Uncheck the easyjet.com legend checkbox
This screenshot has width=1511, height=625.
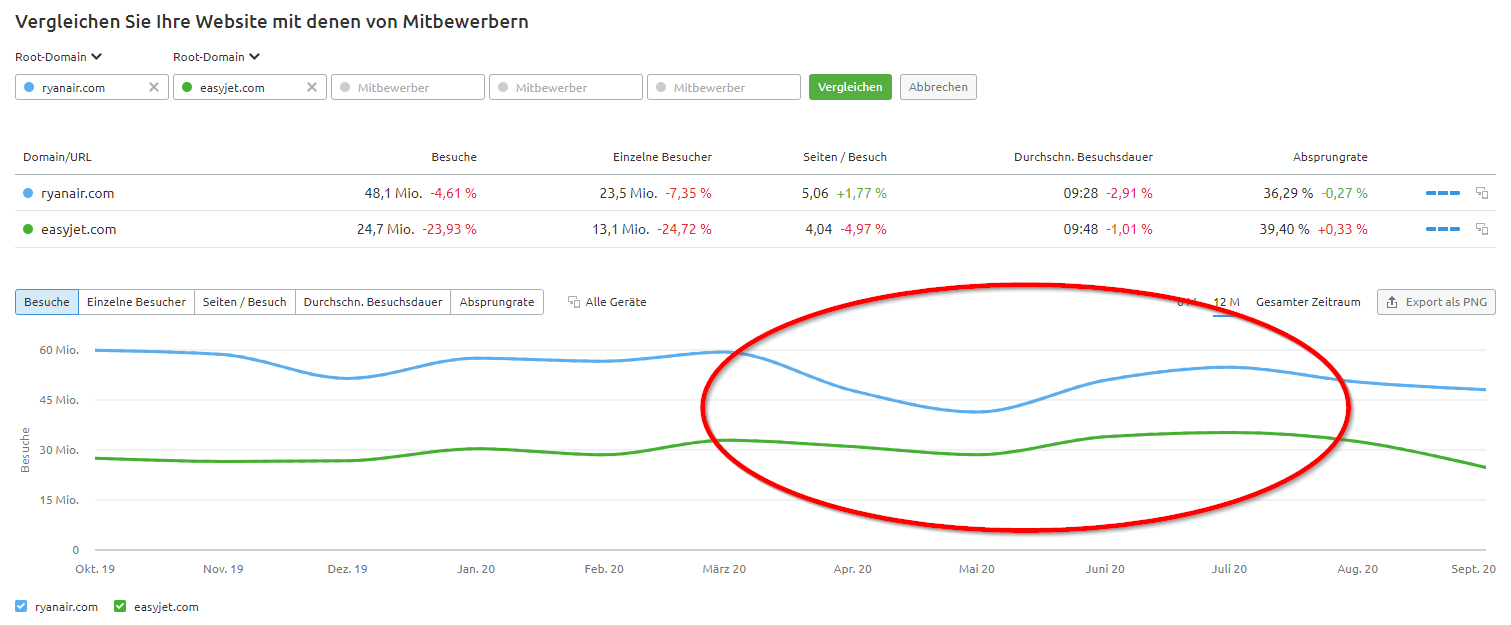pos(119,606)
